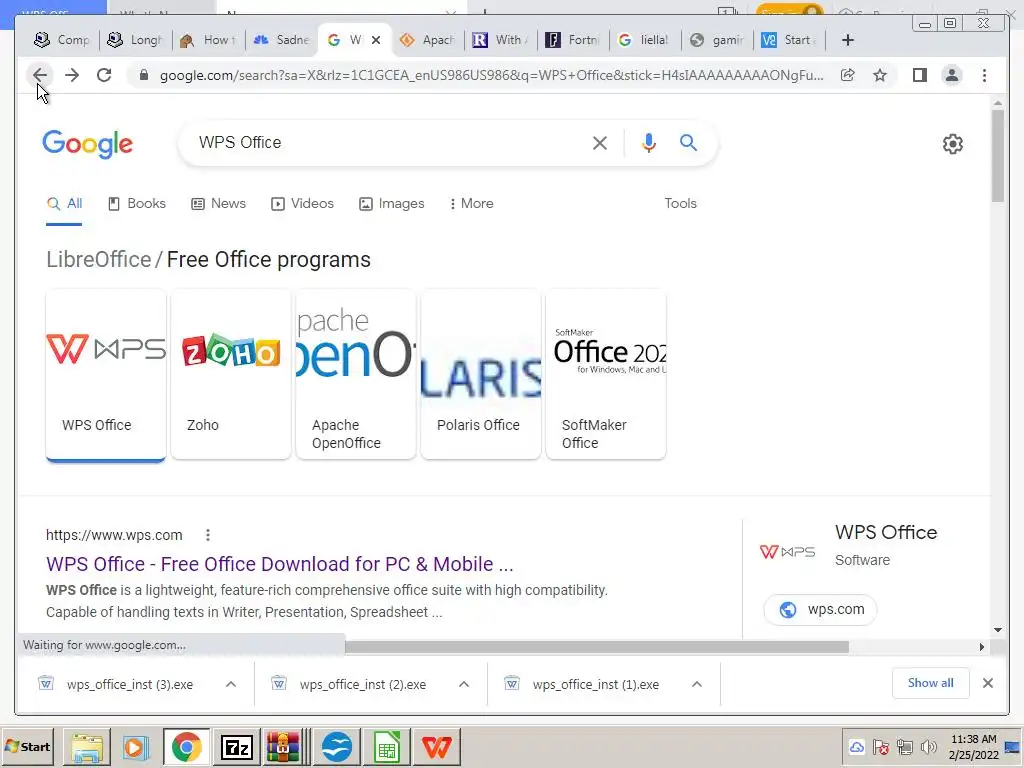Share this page via the address bar icon
This screenshot has height=768, width=1024.
(848, 75)
